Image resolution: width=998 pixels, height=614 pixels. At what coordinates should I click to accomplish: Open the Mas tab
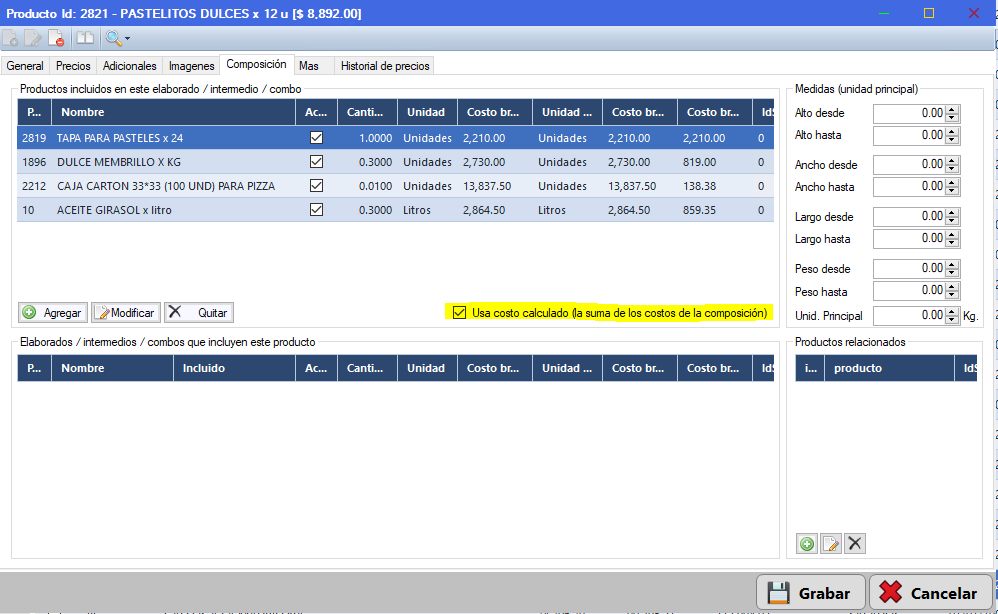[x=309, y=66]
